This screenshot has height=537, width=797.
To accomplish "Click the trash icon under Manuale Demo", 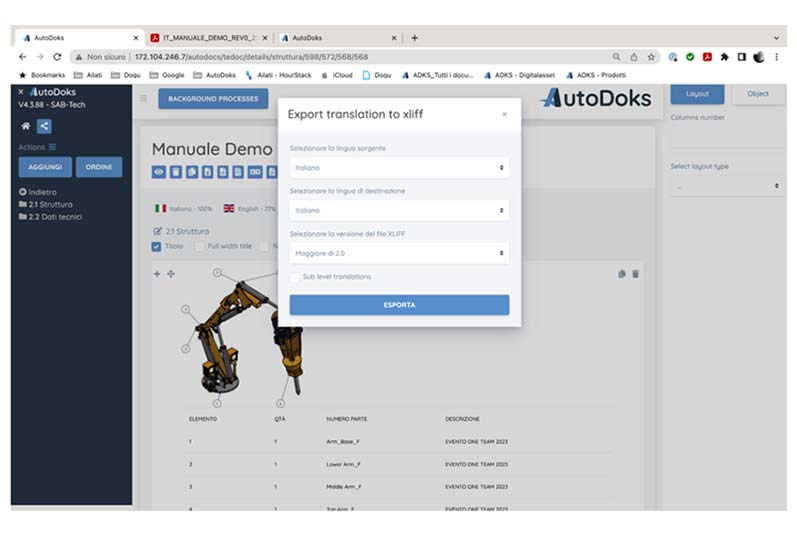I will tap(175, 172).
